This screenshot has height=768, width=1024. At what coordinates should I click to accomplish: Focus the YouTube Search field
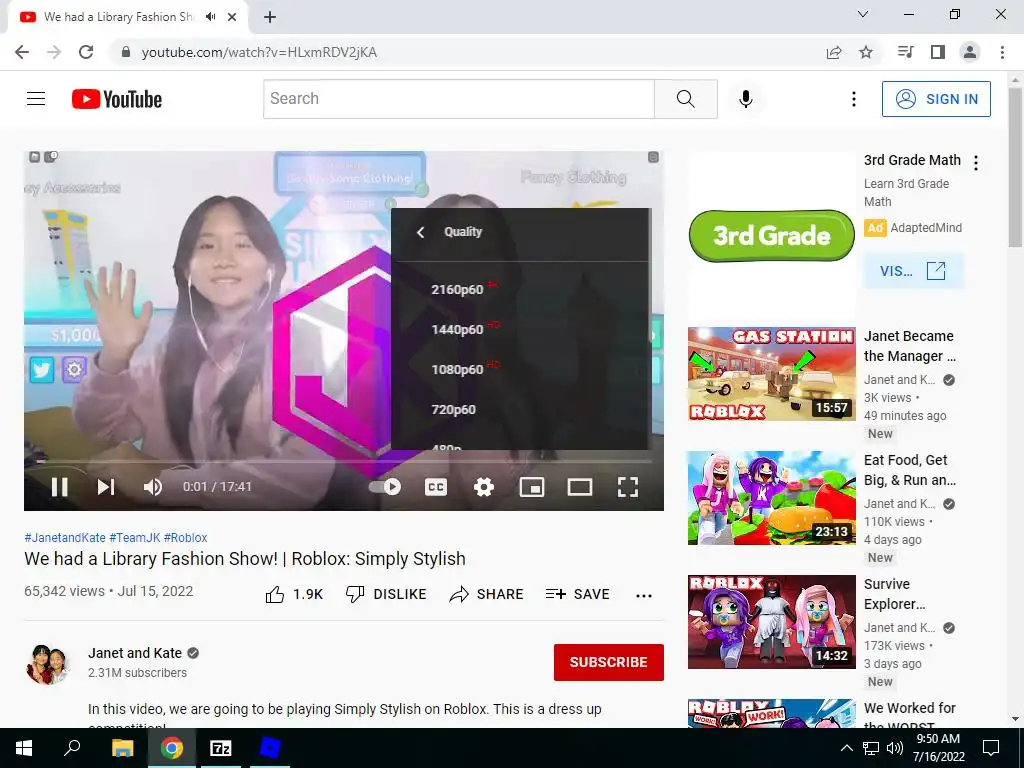tap(458, 99)
